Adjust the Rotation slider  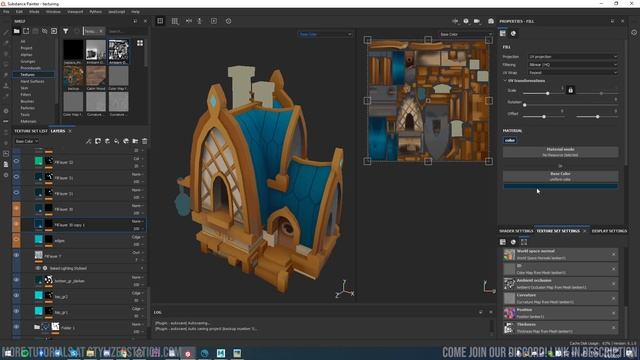coord(570,105)
